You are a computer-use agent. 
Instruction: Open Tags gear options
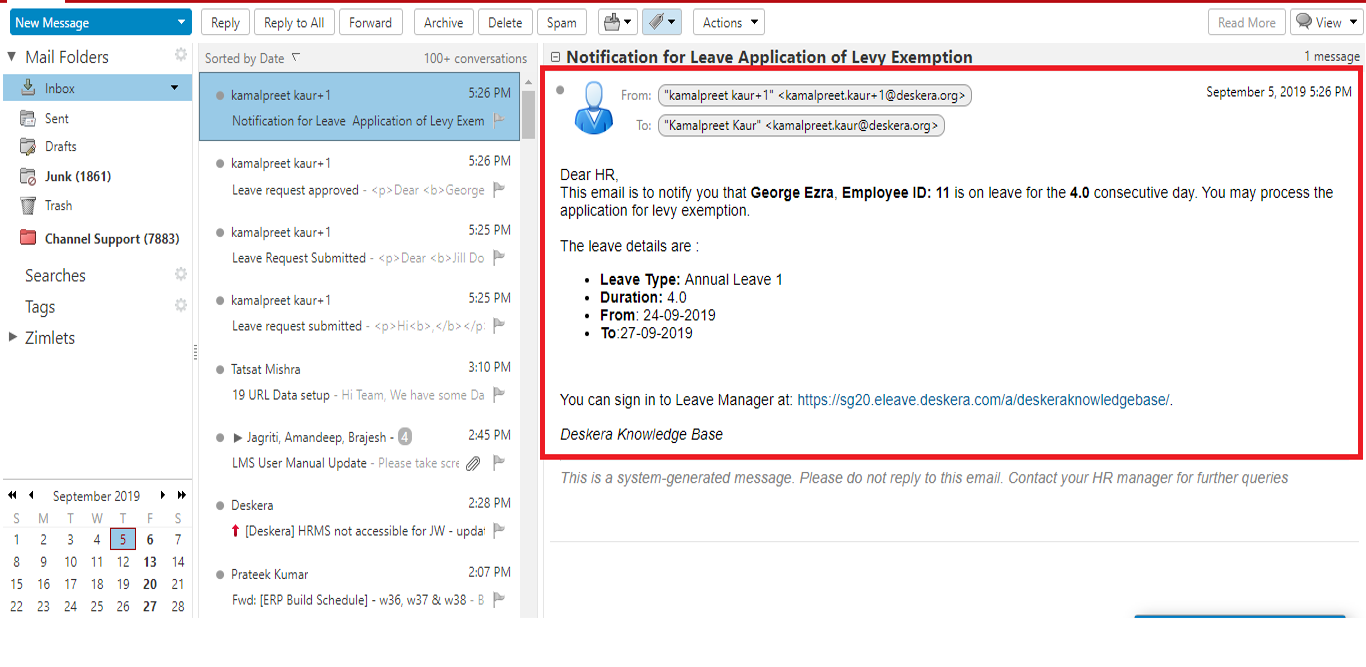pyautogui.click(x=181, y=305)
